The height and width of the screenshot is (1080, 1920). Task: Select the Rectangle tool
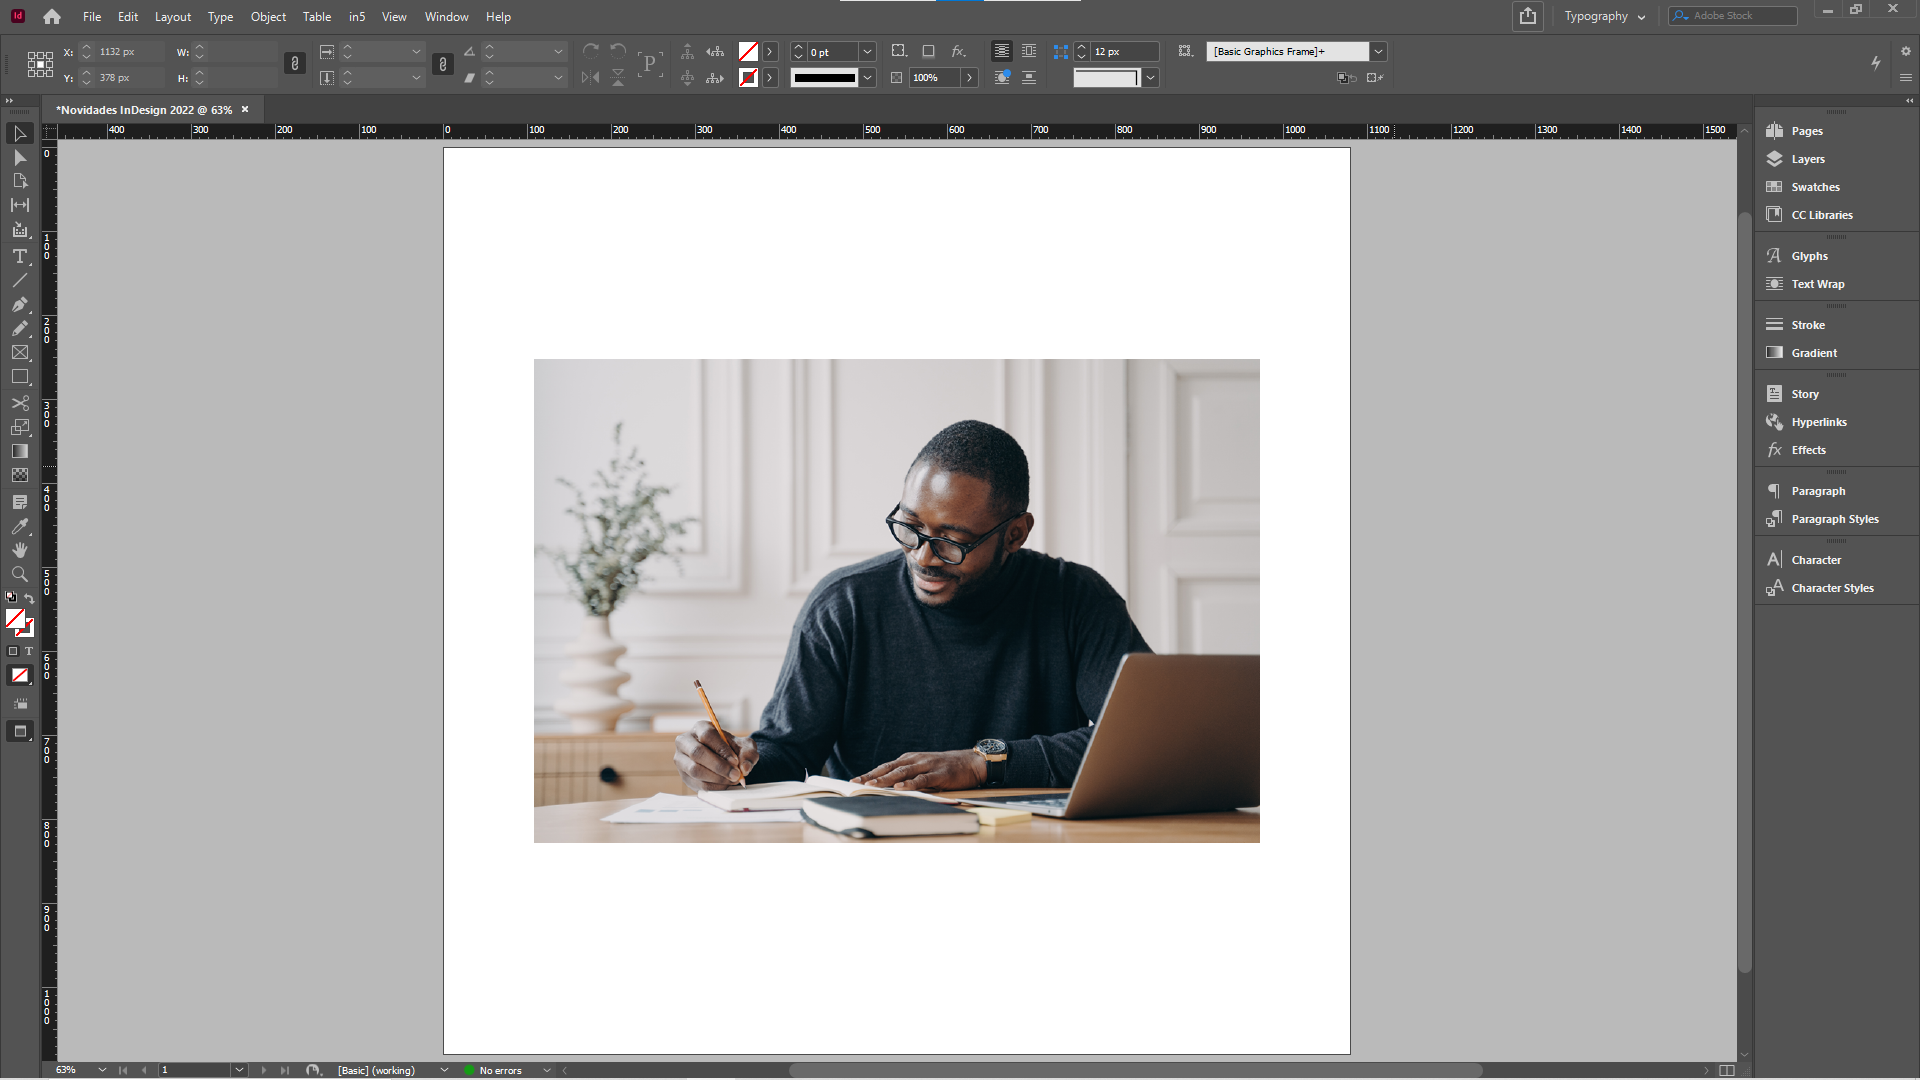click(19, 377)
